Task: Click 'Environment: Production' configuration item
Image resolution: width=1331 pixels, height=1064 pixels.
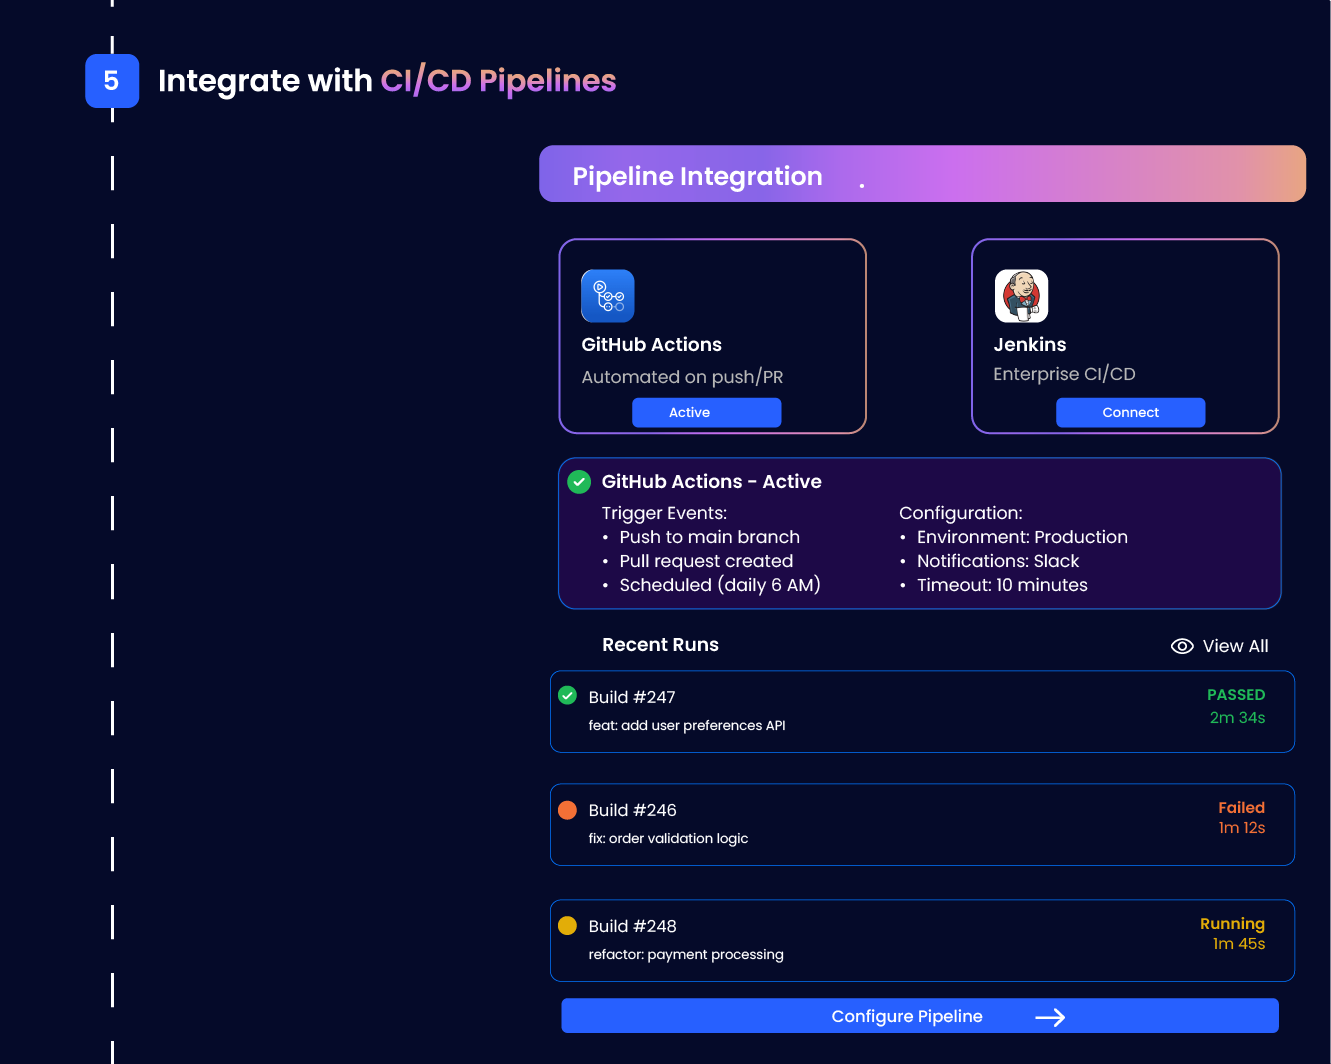Action: pos(1022,537)
